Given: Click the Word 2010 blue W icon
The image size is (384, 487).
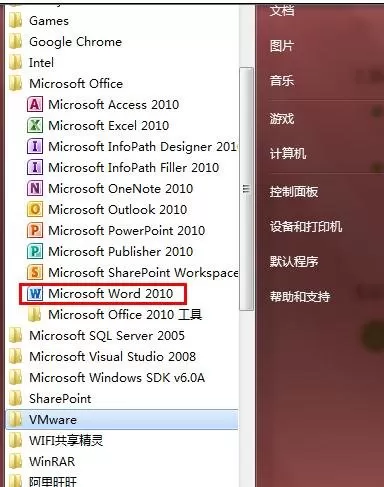Looking at the screenshot, I should [35, 294].
